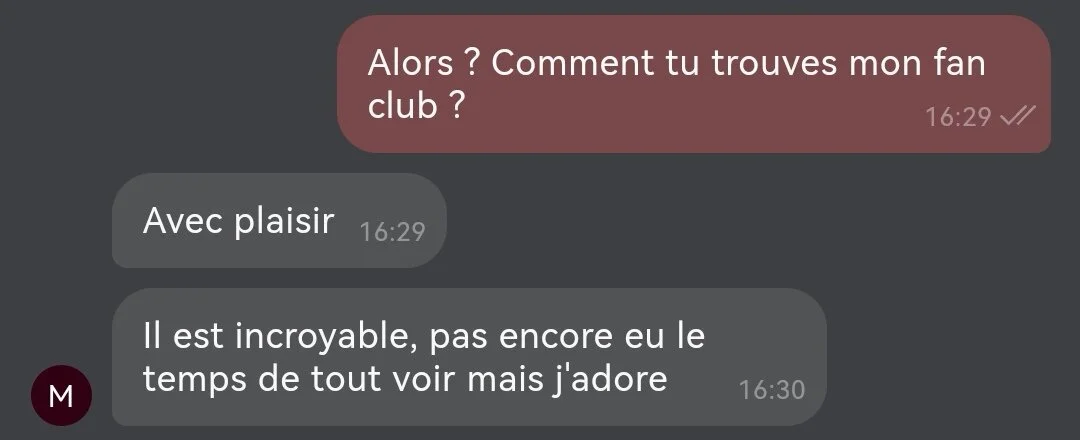Click the word "plaisir" in the reply
1080x440 pixels.
point(284,222)
